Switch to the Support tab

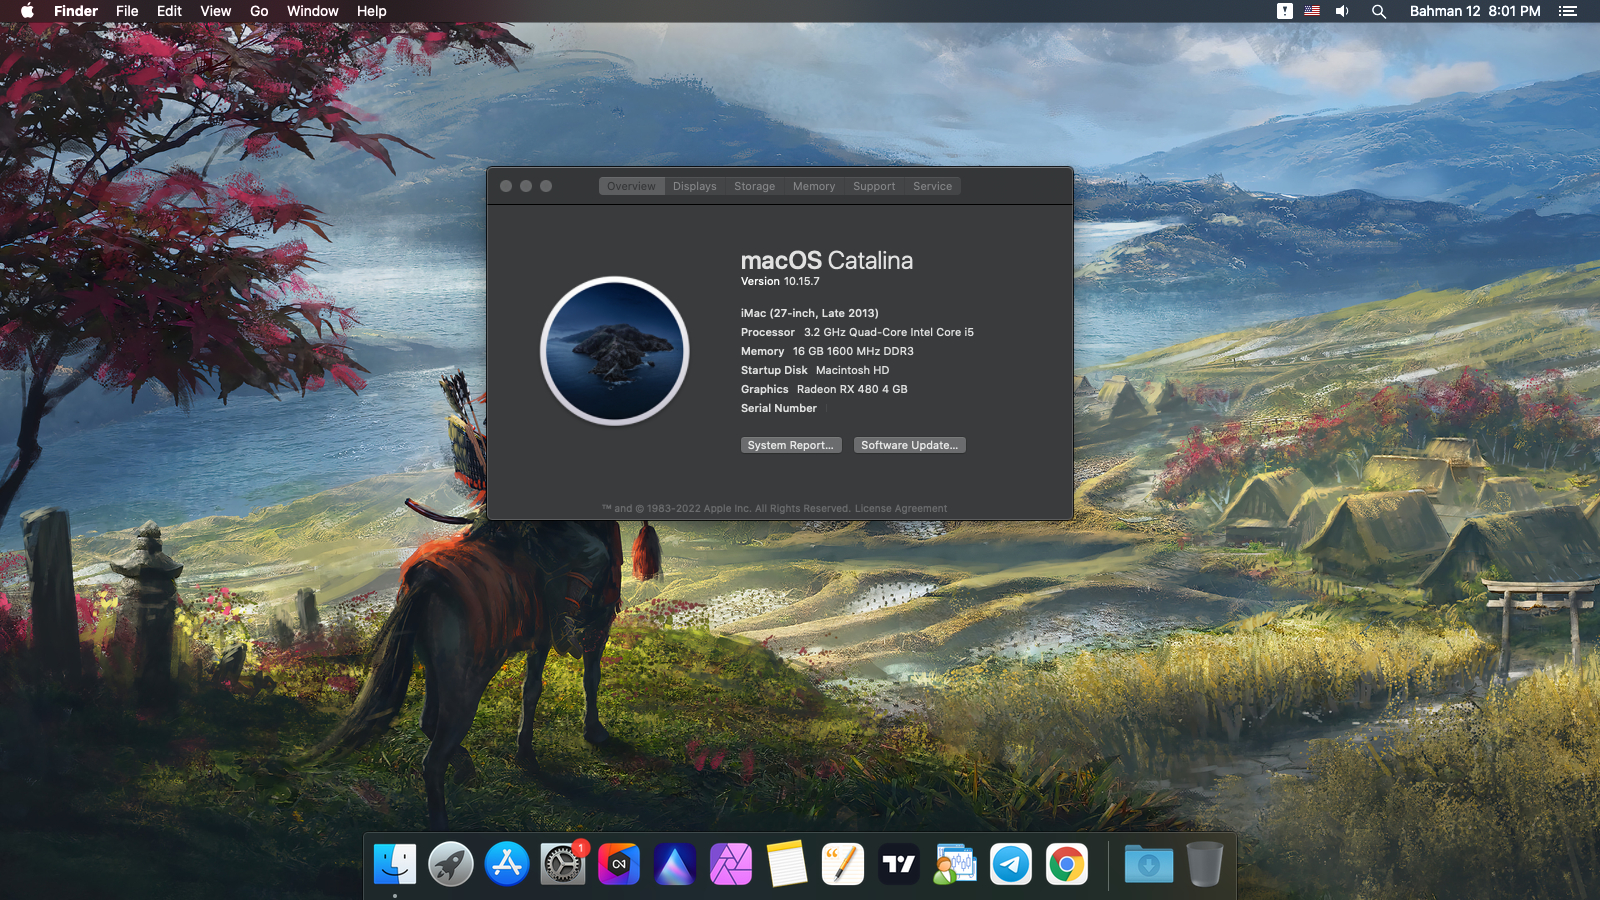coord(874,186)
